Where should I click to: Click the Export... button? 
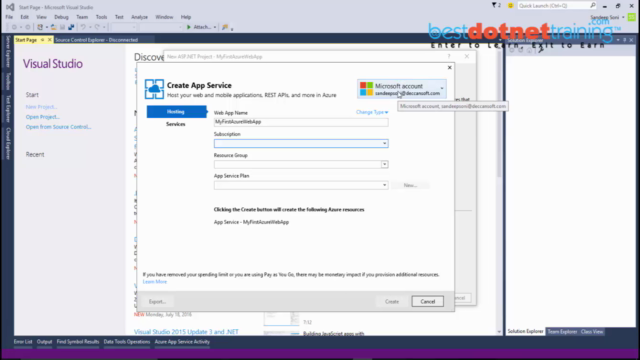[x=157, y=302]
